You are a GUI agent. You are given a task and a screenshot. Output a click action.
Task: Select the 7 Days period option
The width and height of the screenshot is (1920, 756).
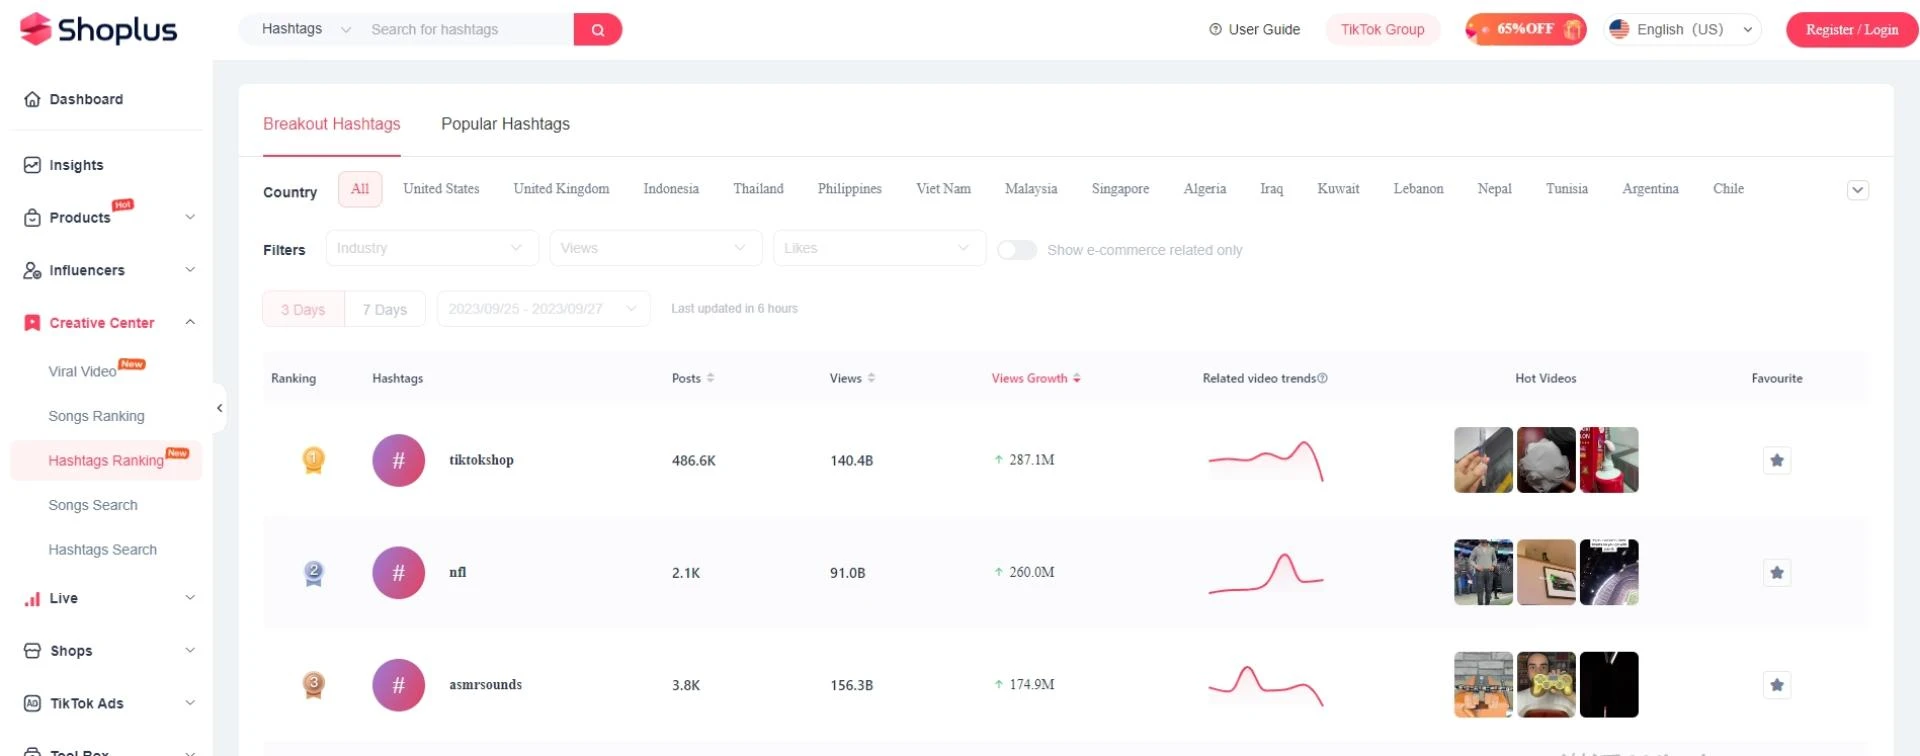point(385,310)
